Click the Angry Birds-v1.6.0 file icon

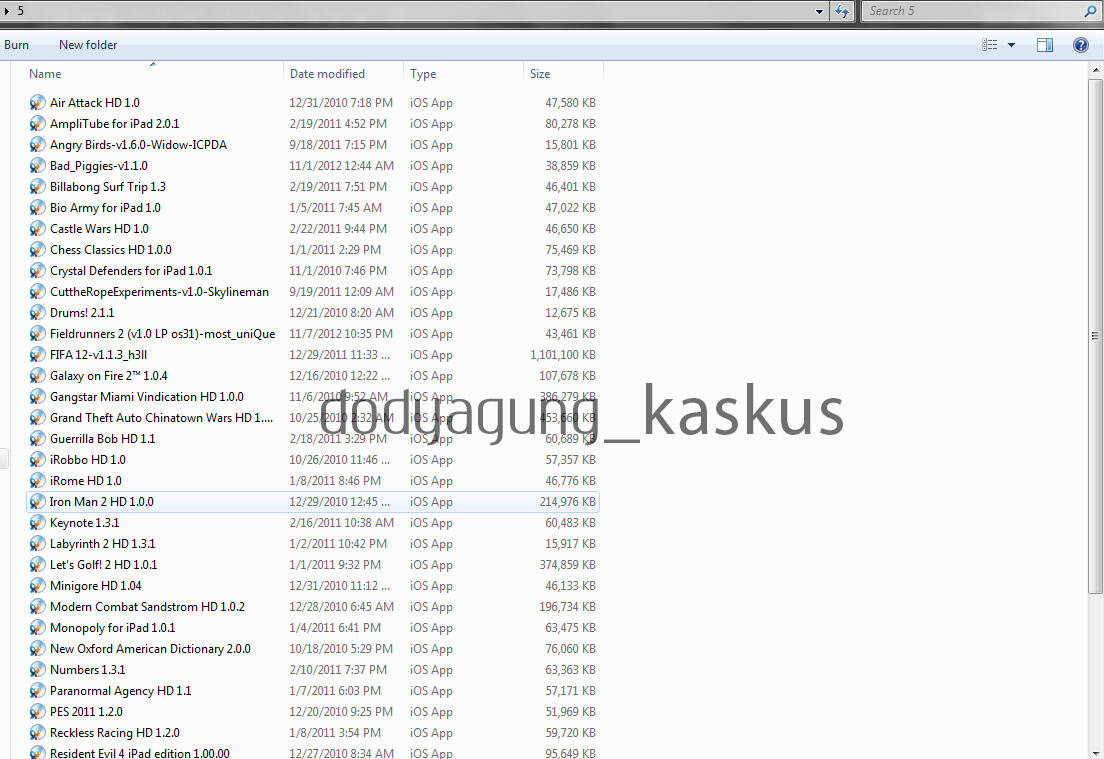(37, 145)
